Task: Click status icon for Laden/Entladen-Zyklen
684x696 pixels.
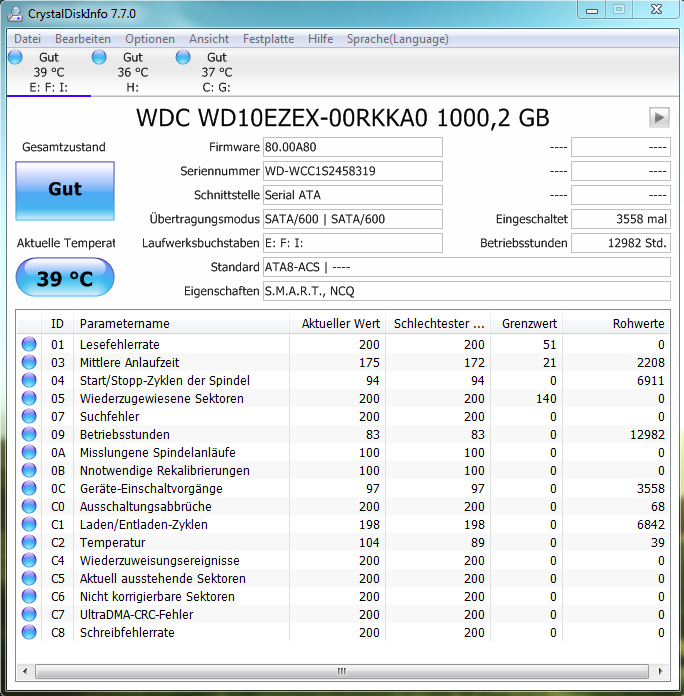Action: point(29,524)
